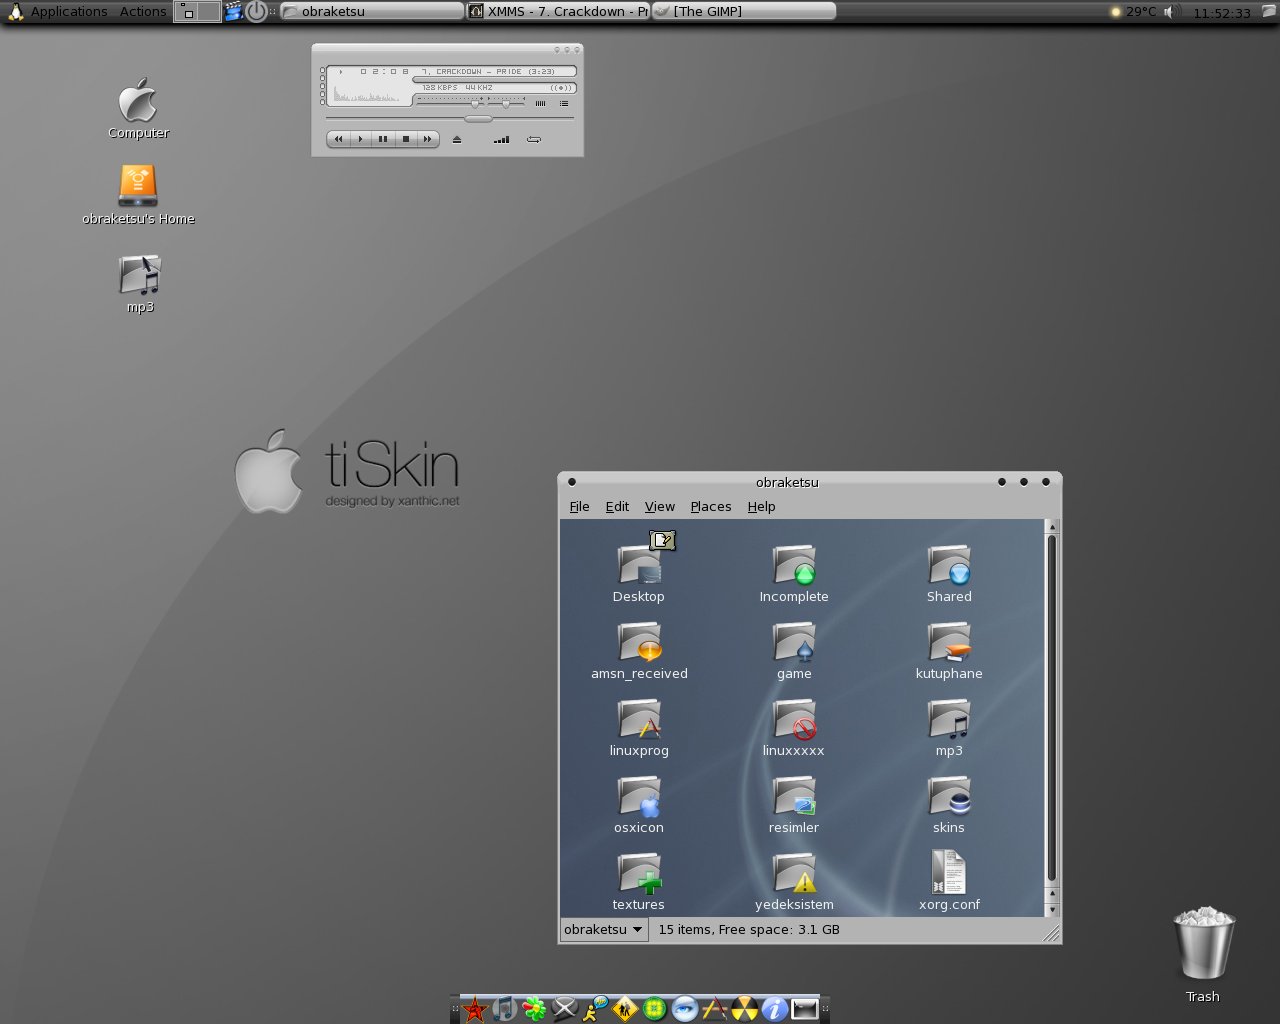Stop the XMMS playback

(405, 139)
